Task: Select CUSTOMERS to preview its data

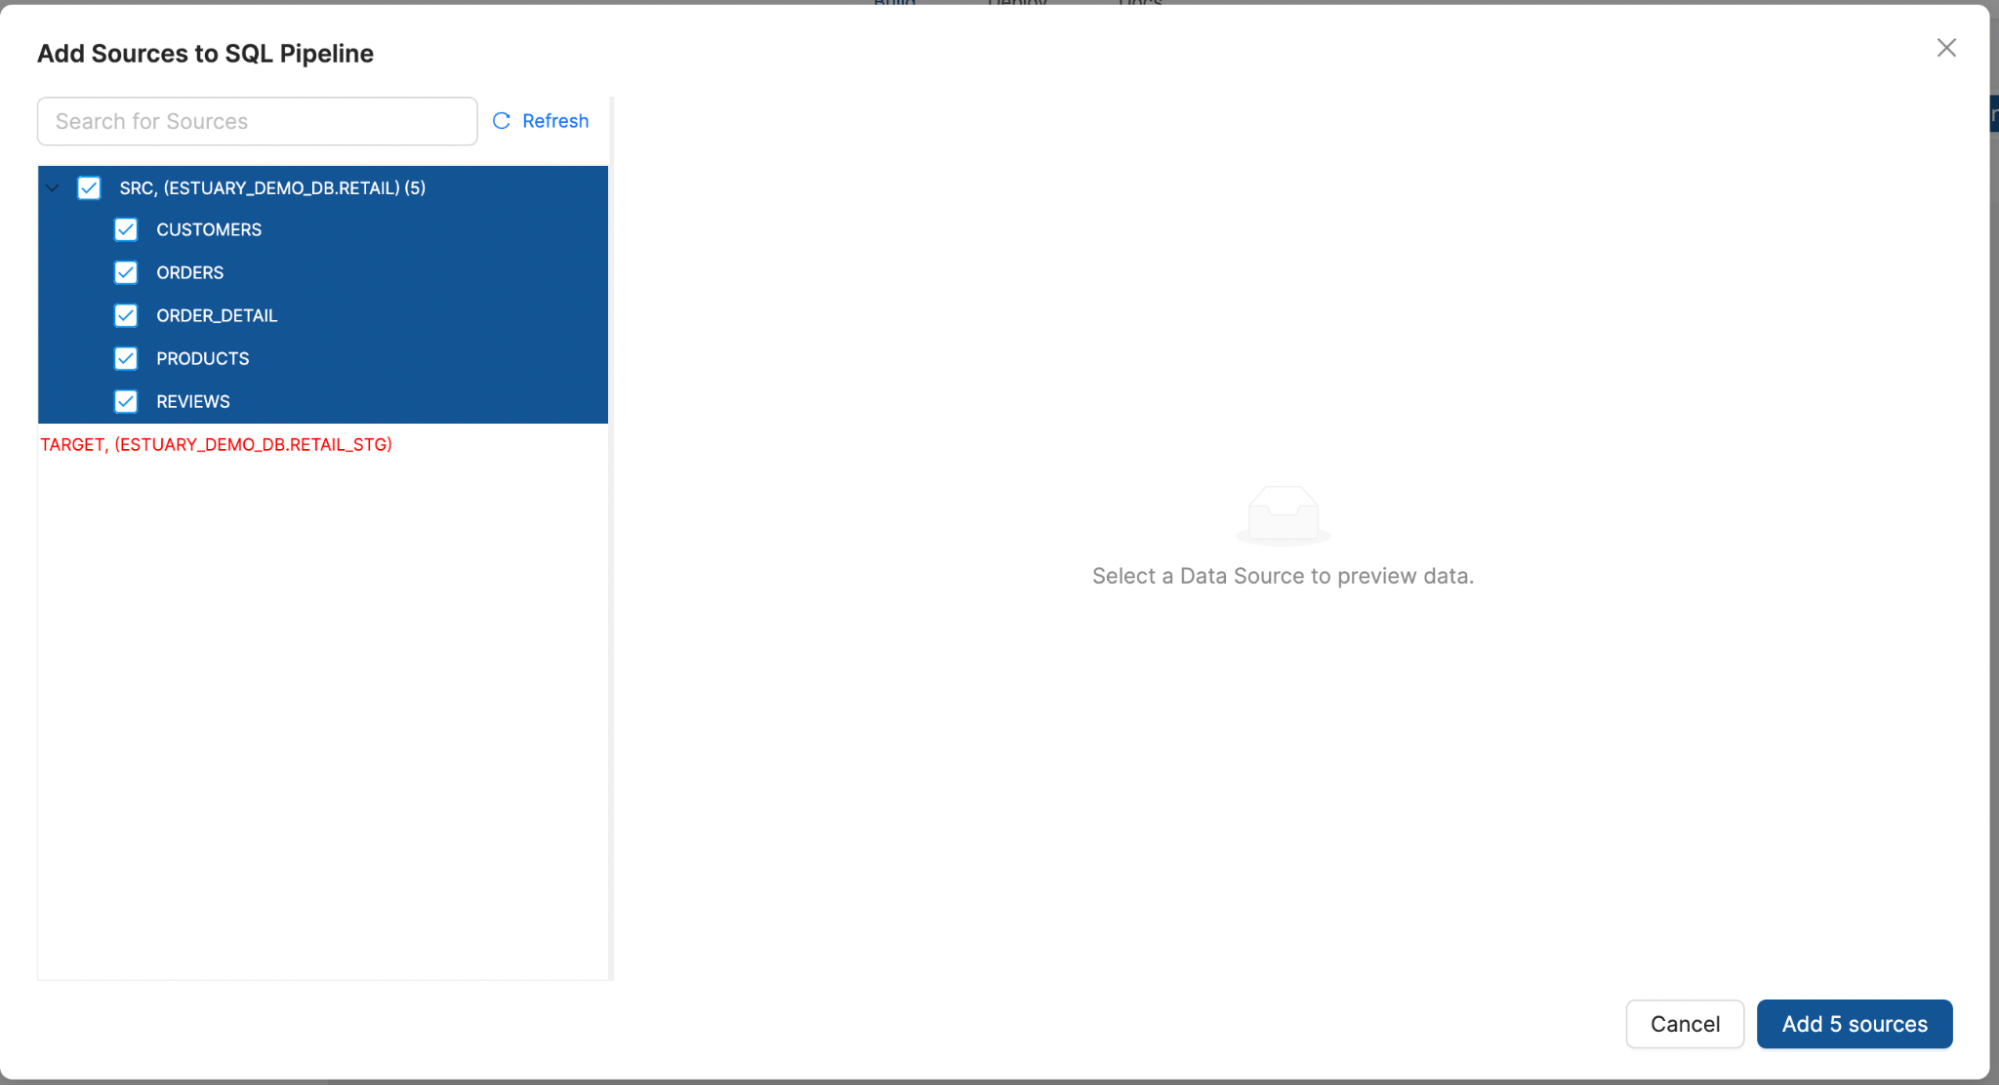Action: [208, 229]
